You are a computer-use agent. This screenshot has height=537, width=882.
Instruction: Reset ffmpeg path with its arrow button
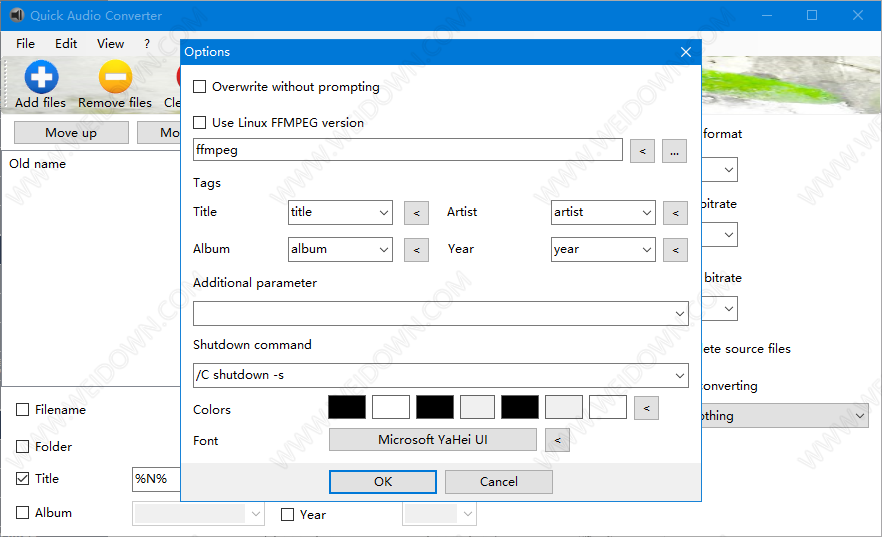(643, 151)
